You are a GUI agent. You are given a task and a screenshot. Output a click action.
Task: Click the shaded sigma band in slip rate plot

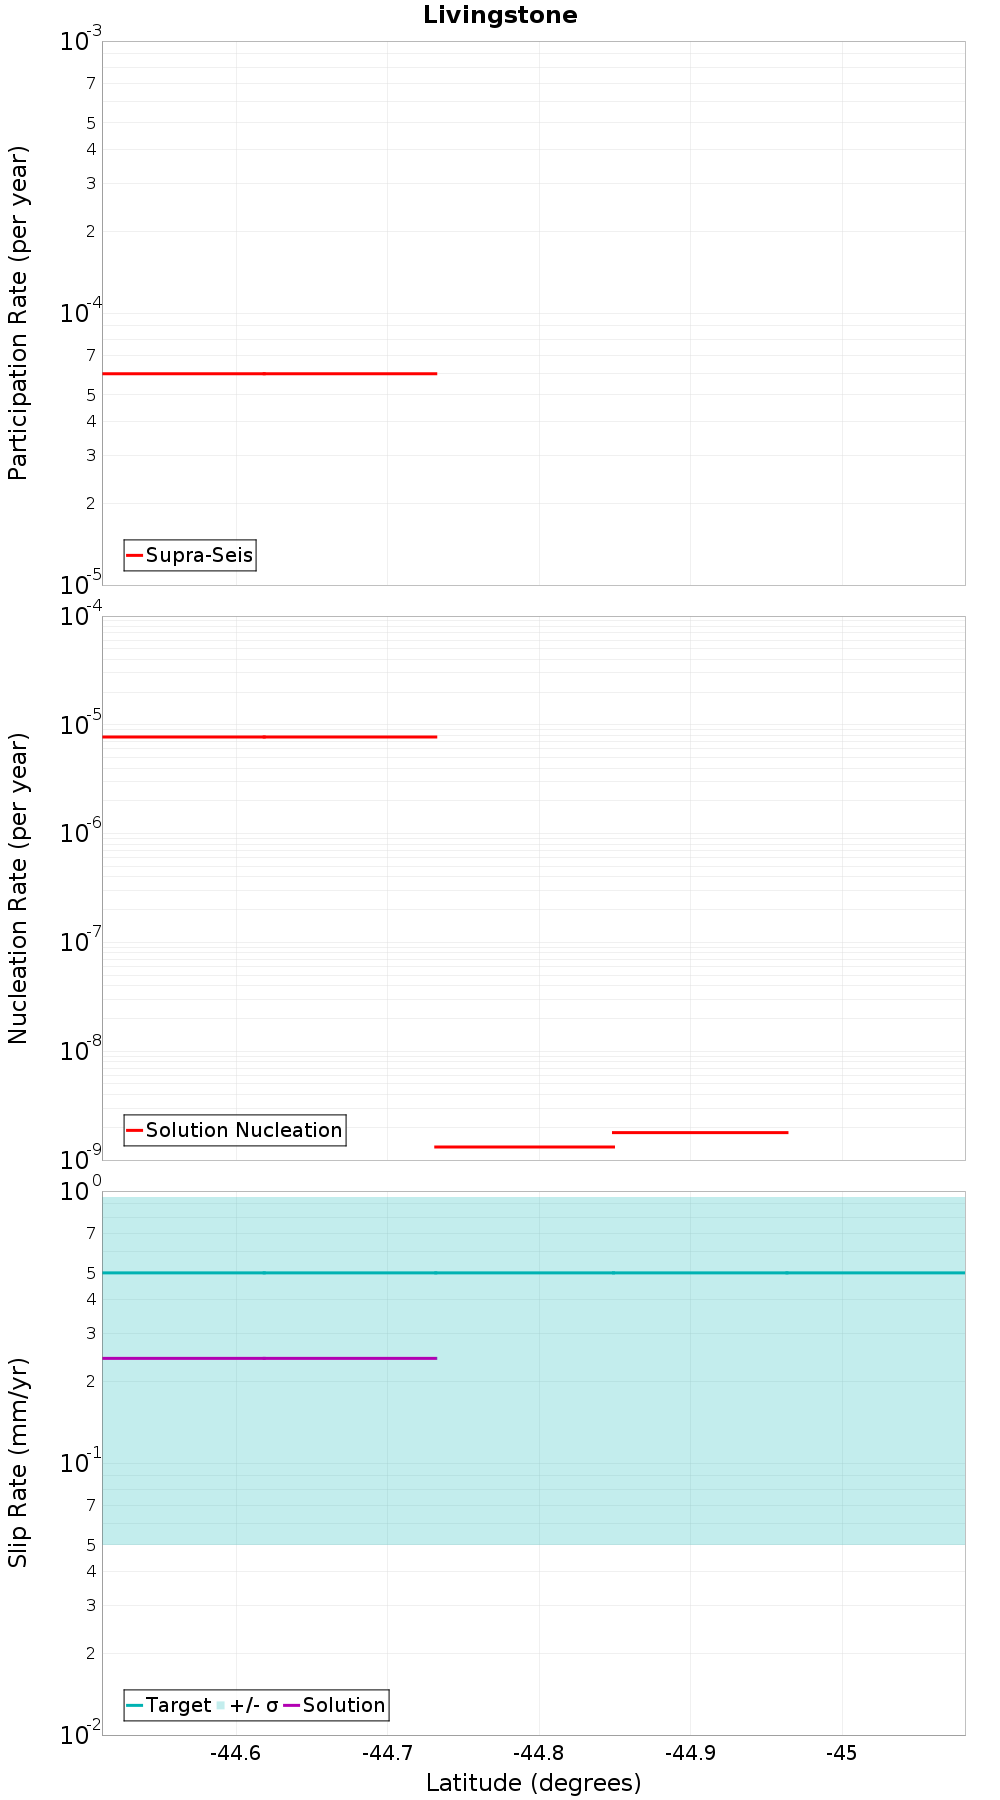[x=534, y=1450]
